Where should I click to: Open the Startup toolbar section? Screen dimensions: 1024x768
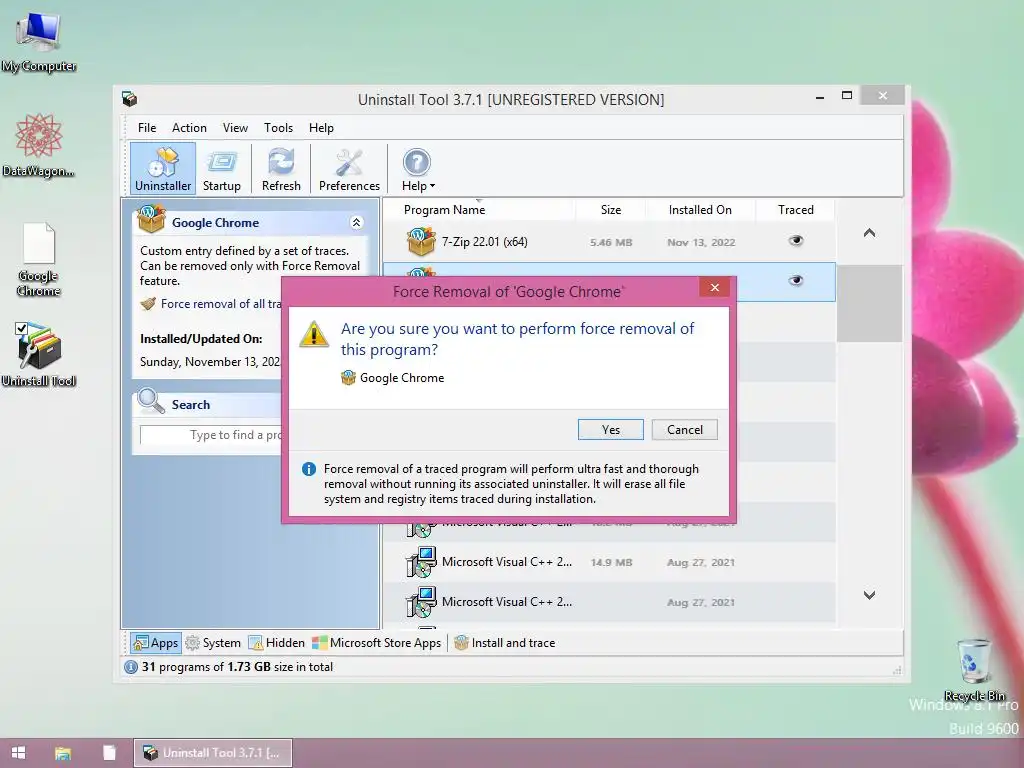click(x=222, y=168)
